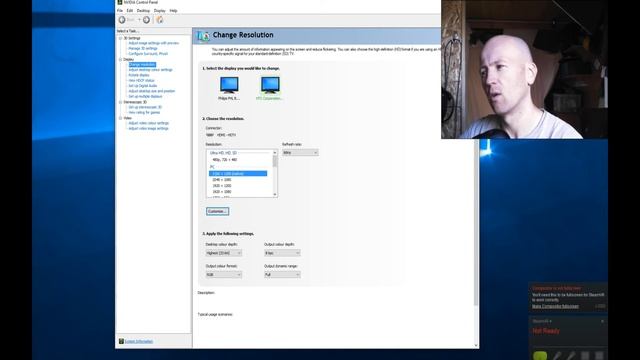640x360 pixels.
Task: Select the 480p, 720 × 480 resolution
Action: [224, 160]
